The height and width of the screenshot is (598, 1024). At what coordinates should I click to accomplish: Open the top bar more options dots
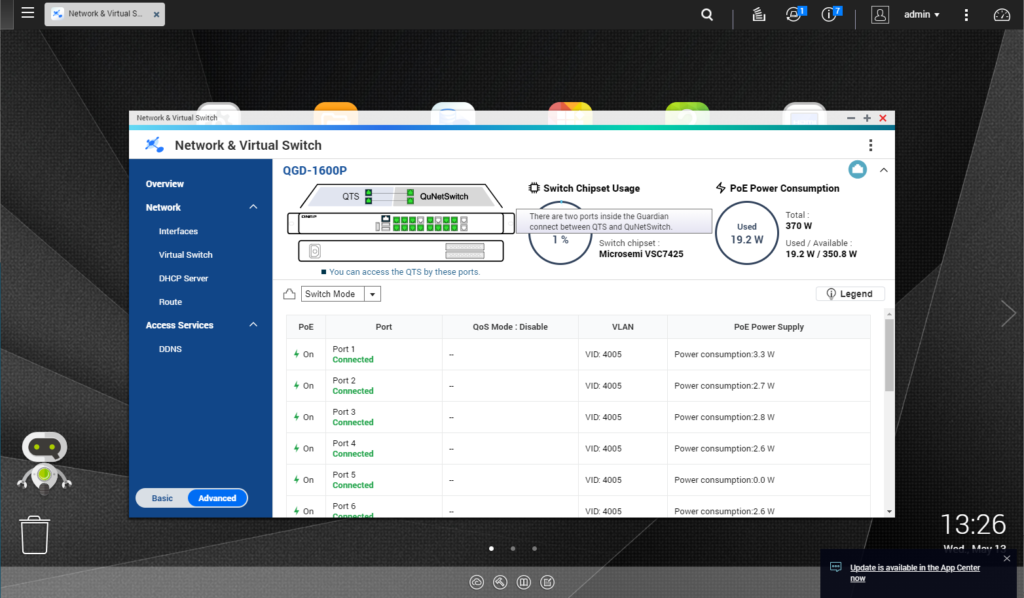tap(966, 14)
